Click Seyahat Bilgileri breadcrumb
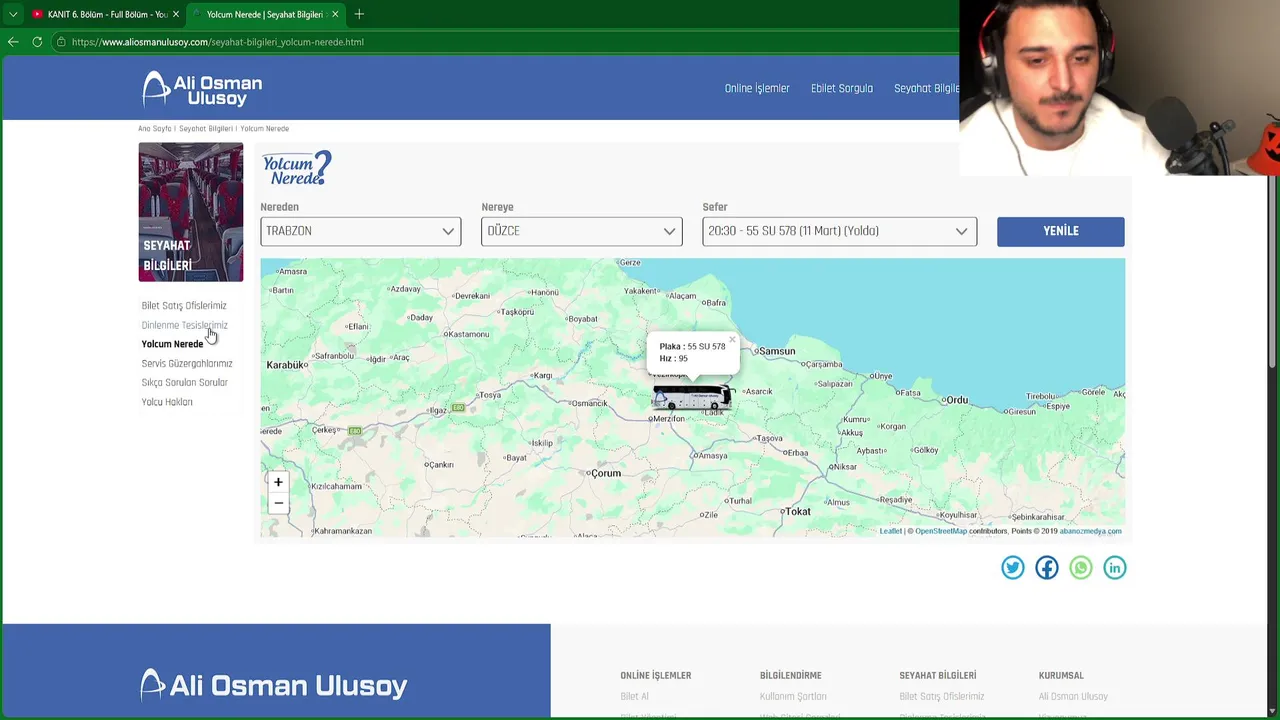The height and width of the screenshot is (720, 1280). 206,129
